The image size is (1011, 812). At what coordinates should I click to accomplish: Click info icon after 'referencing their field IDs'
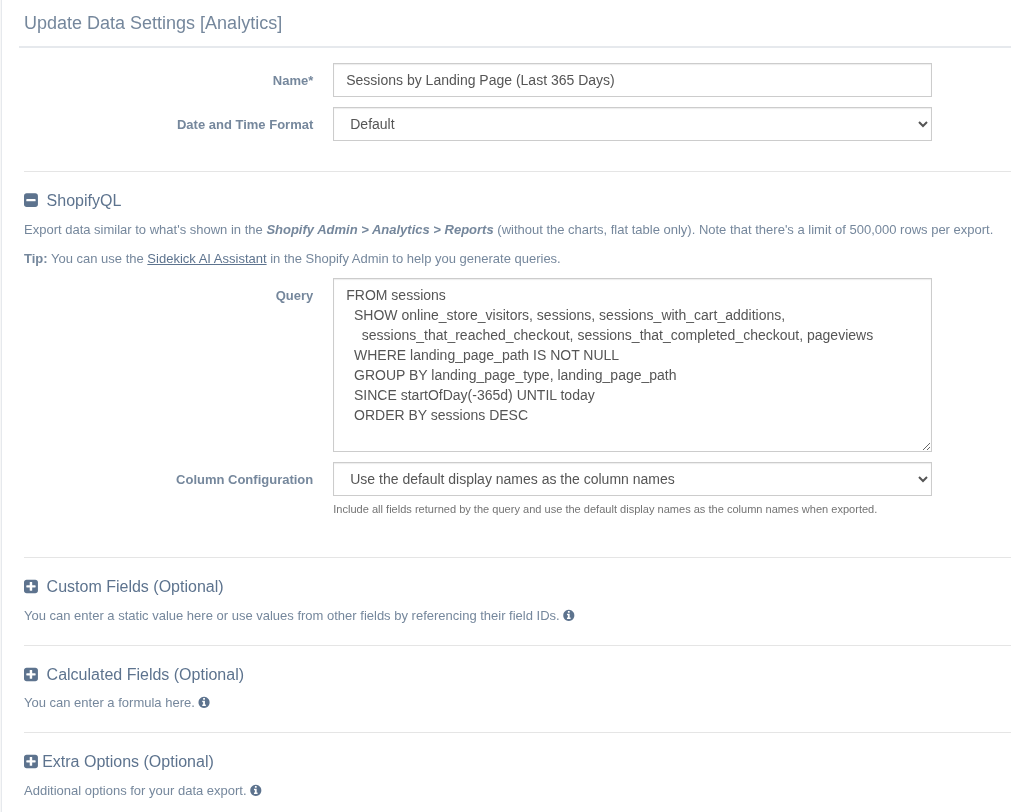(569, 616)
